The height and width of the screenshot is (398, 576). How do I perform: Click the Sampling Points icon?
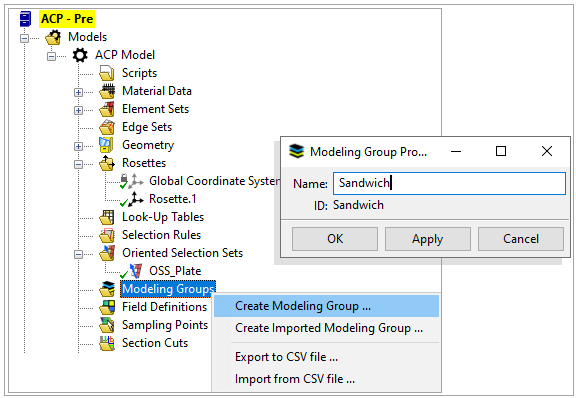107,325
